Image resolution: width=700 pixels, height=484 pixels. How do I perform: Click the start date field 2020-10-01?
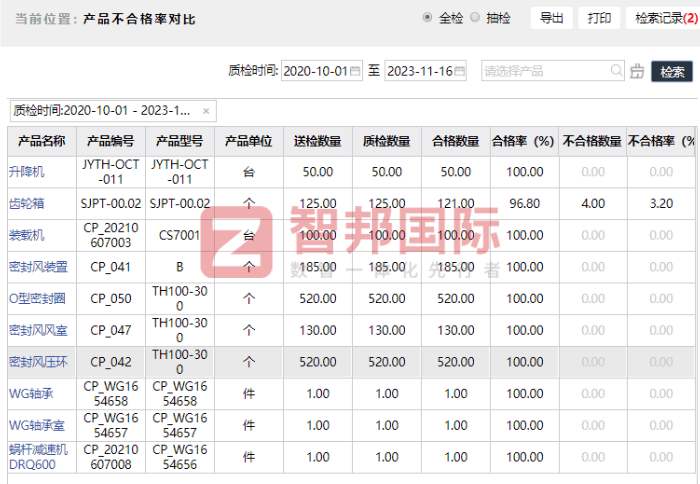point(314,72)
